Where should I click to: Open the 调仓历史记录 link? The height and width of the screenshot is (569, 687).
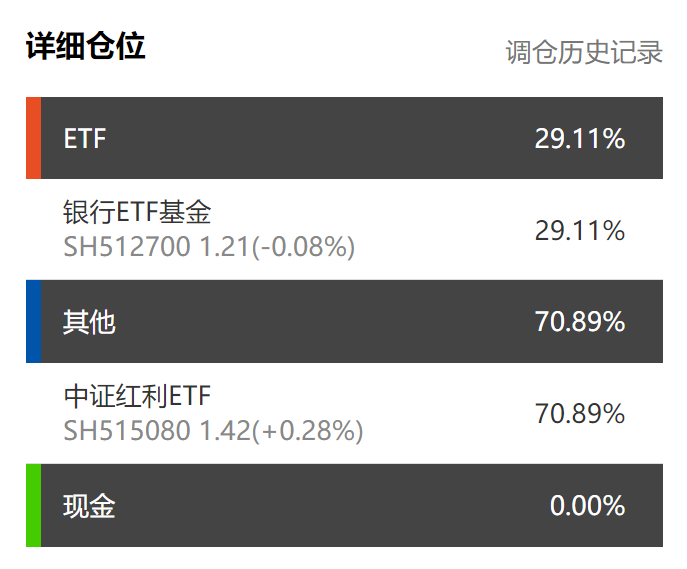pos(584,52)
